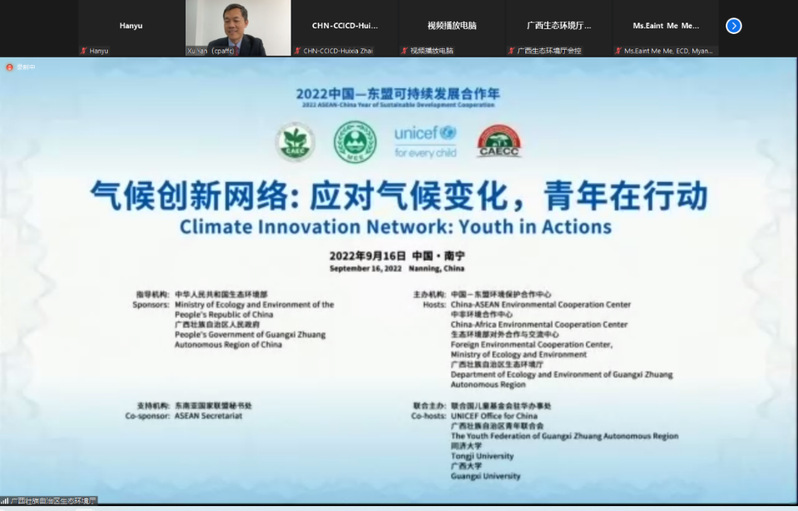Click CHN-CCICD-Huixia Zhai's muted microphone icon
Image resolution: width=798 pixels, height=511 pixels.
click(x=297, y=50)
